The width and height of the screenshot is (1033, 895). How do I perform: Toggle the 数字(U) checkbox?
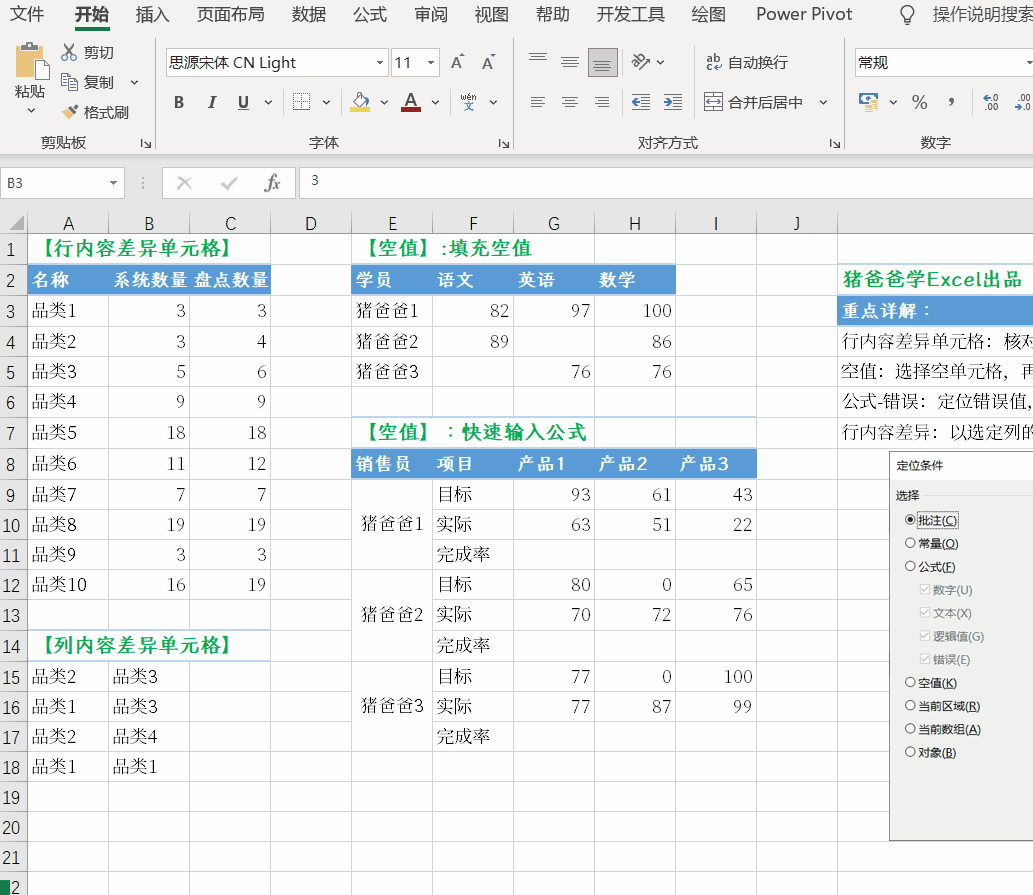pos(925,589)
